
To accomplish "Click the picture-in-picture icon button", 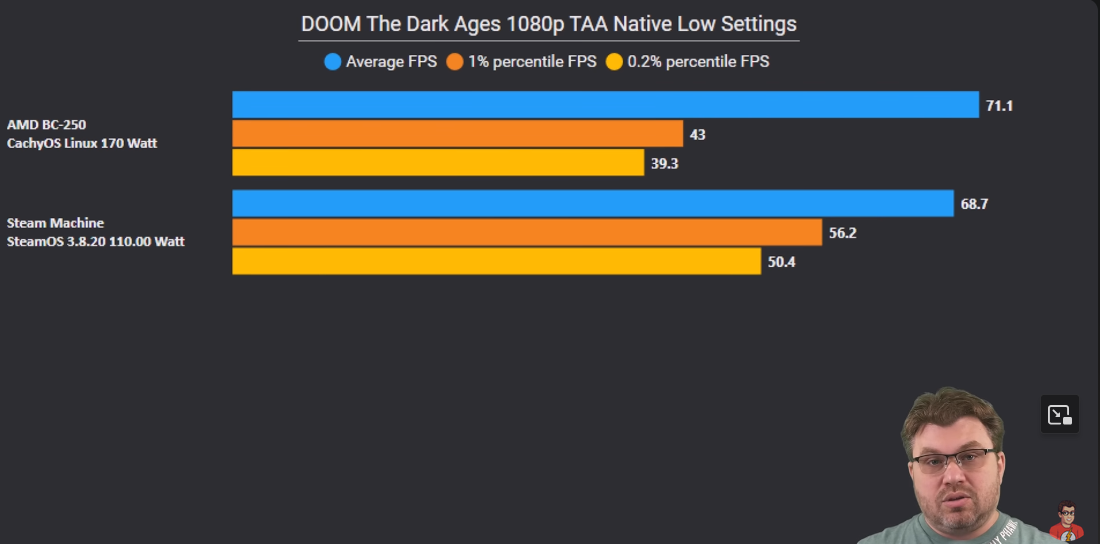I will pos(1059,414).
